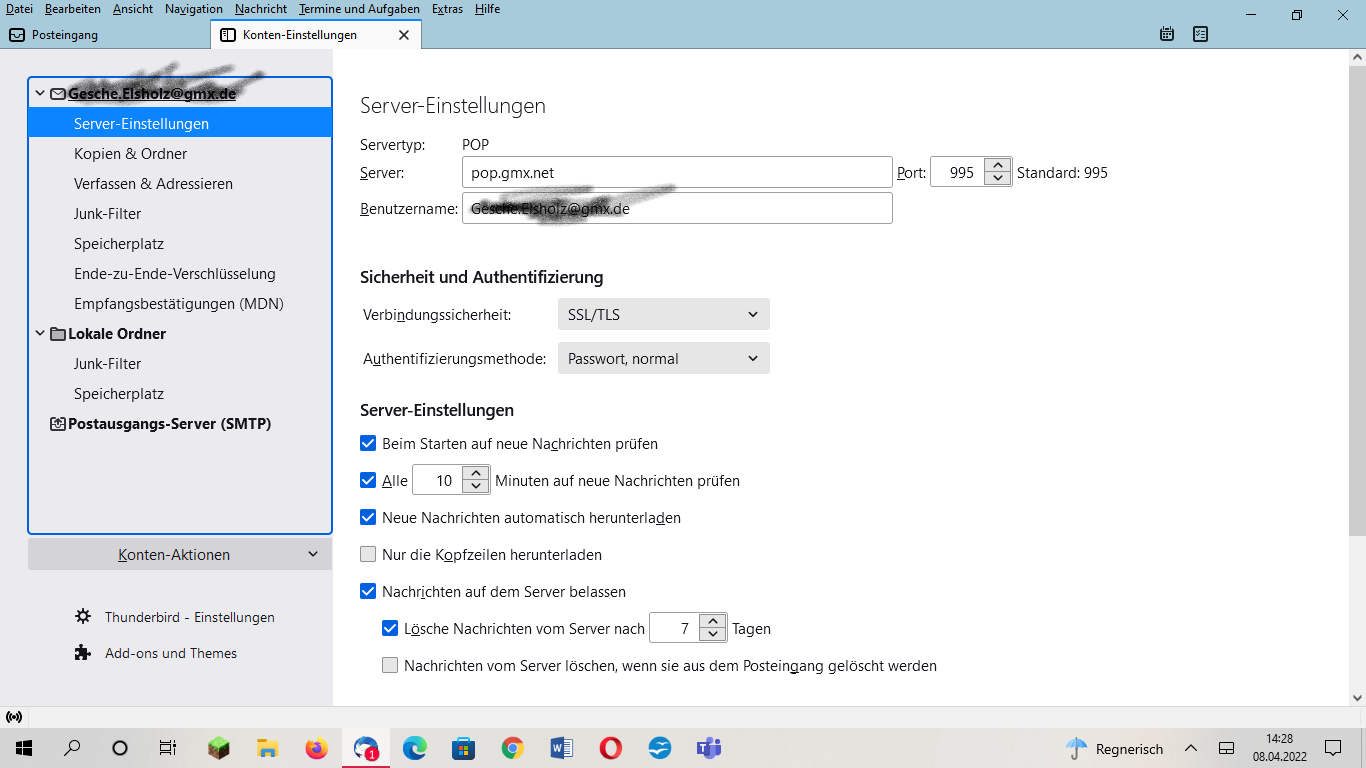Click the Server name input field
Image resolution: width=1366 pixels, height=768 pixels.
point(676,173)
